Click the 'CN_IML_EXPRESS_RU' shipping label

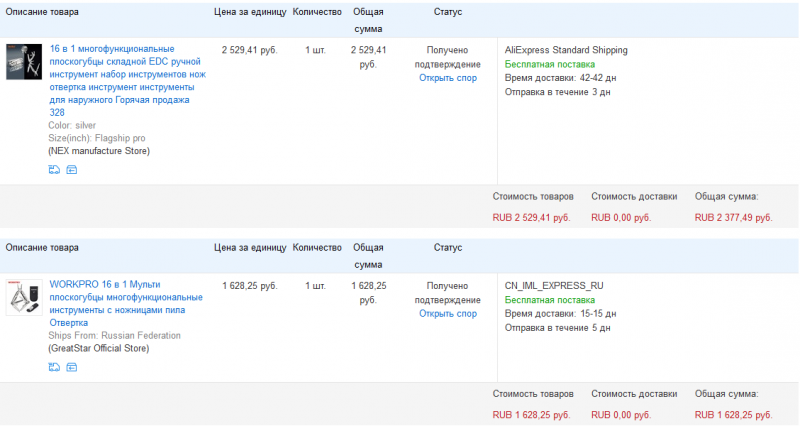pyautogui.click(x=554, y=286)
